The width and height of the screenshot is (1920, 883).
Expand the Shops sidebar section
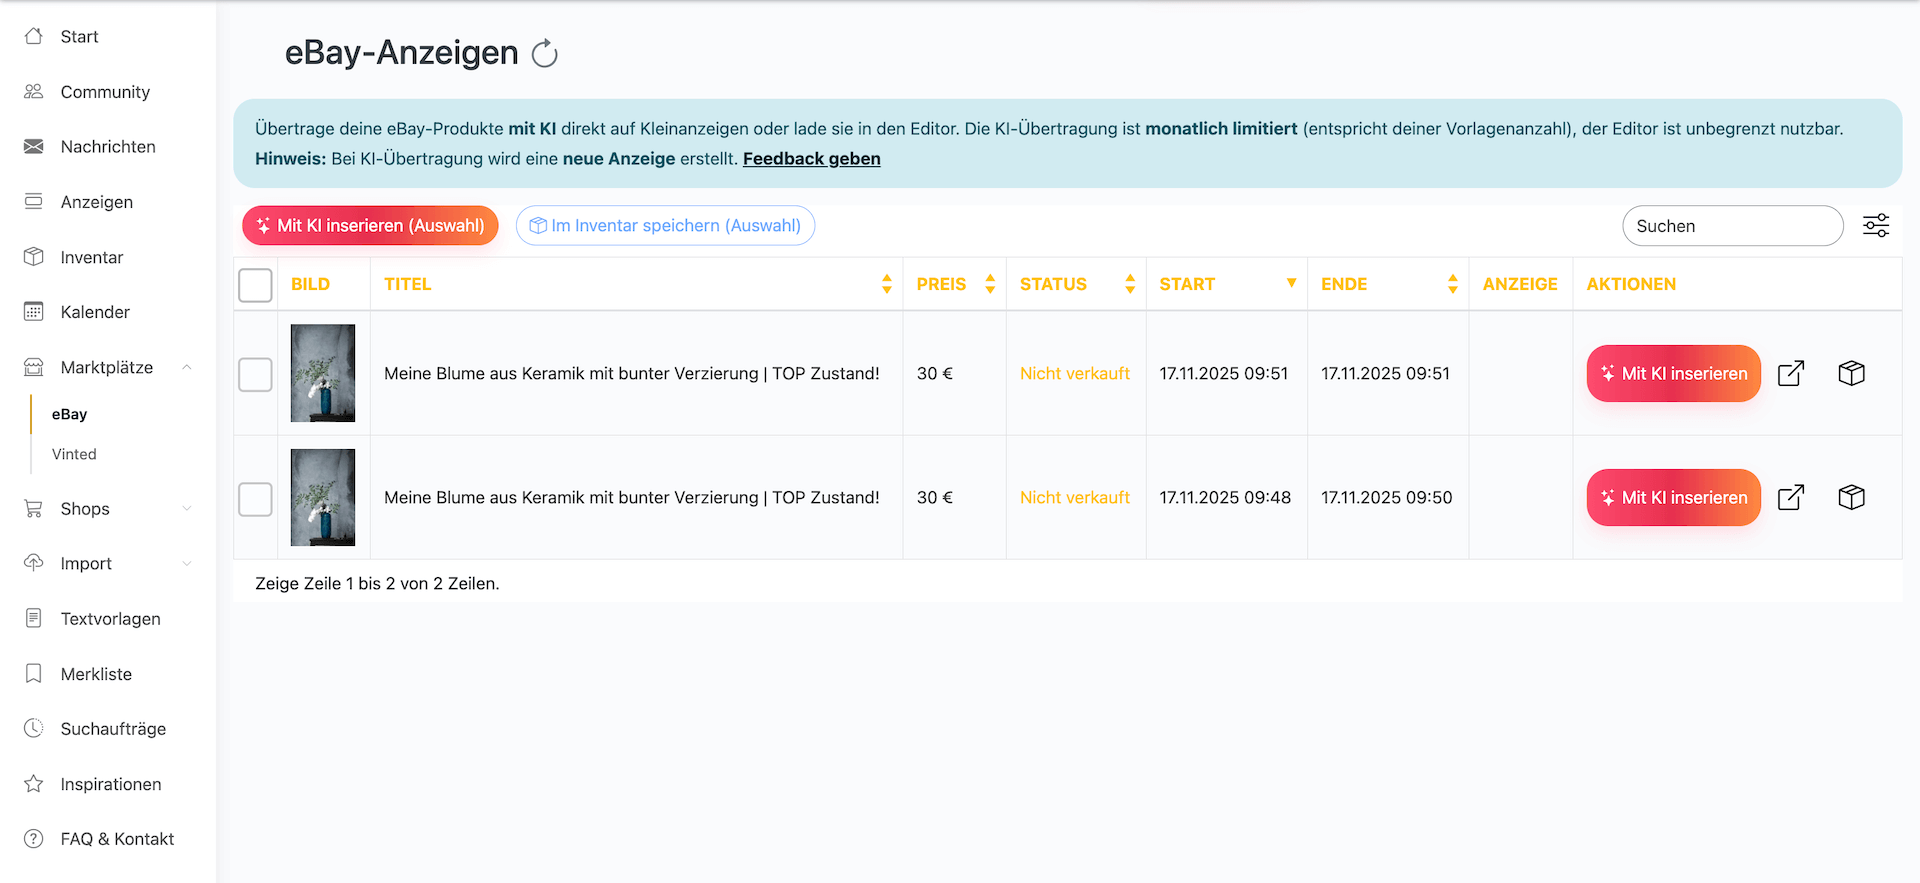[x=187, y=509]
